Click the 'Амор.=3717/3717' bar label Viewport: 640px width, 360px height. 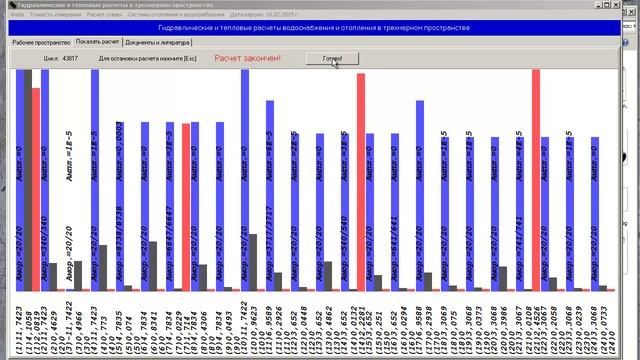[x=269, y=243]
